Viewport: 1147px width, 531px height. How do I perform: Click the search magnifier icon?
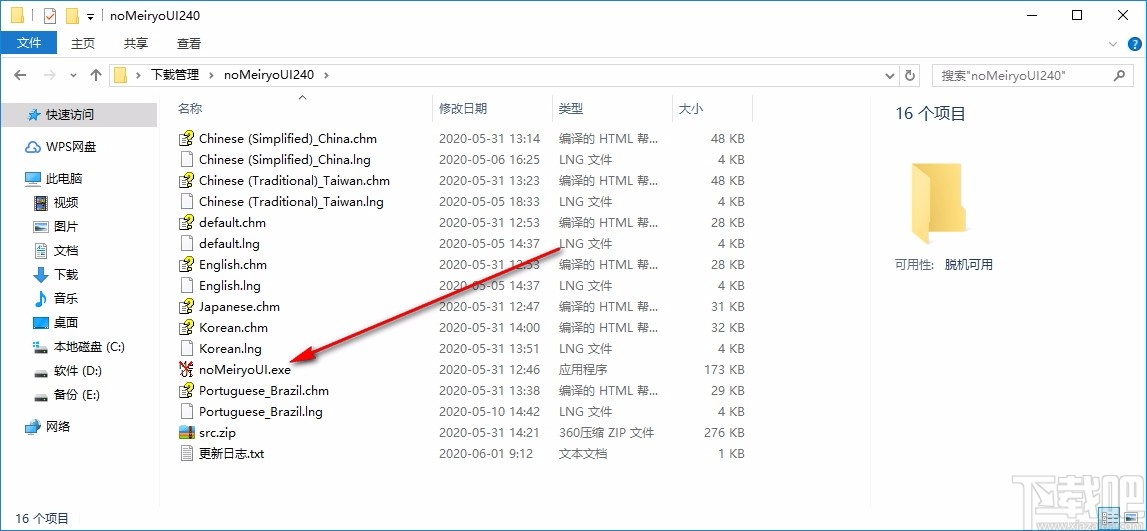click(1118, 75)
